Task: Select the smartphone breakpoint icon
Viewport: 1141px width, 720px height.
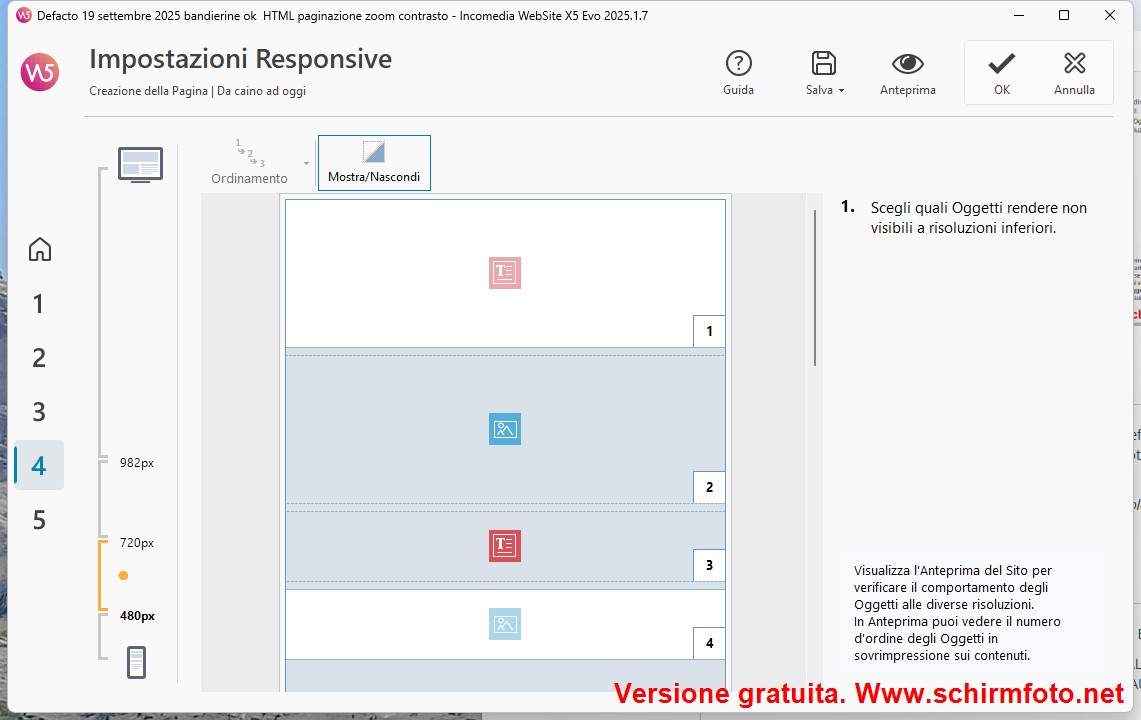Action: [x=137, y=662]
